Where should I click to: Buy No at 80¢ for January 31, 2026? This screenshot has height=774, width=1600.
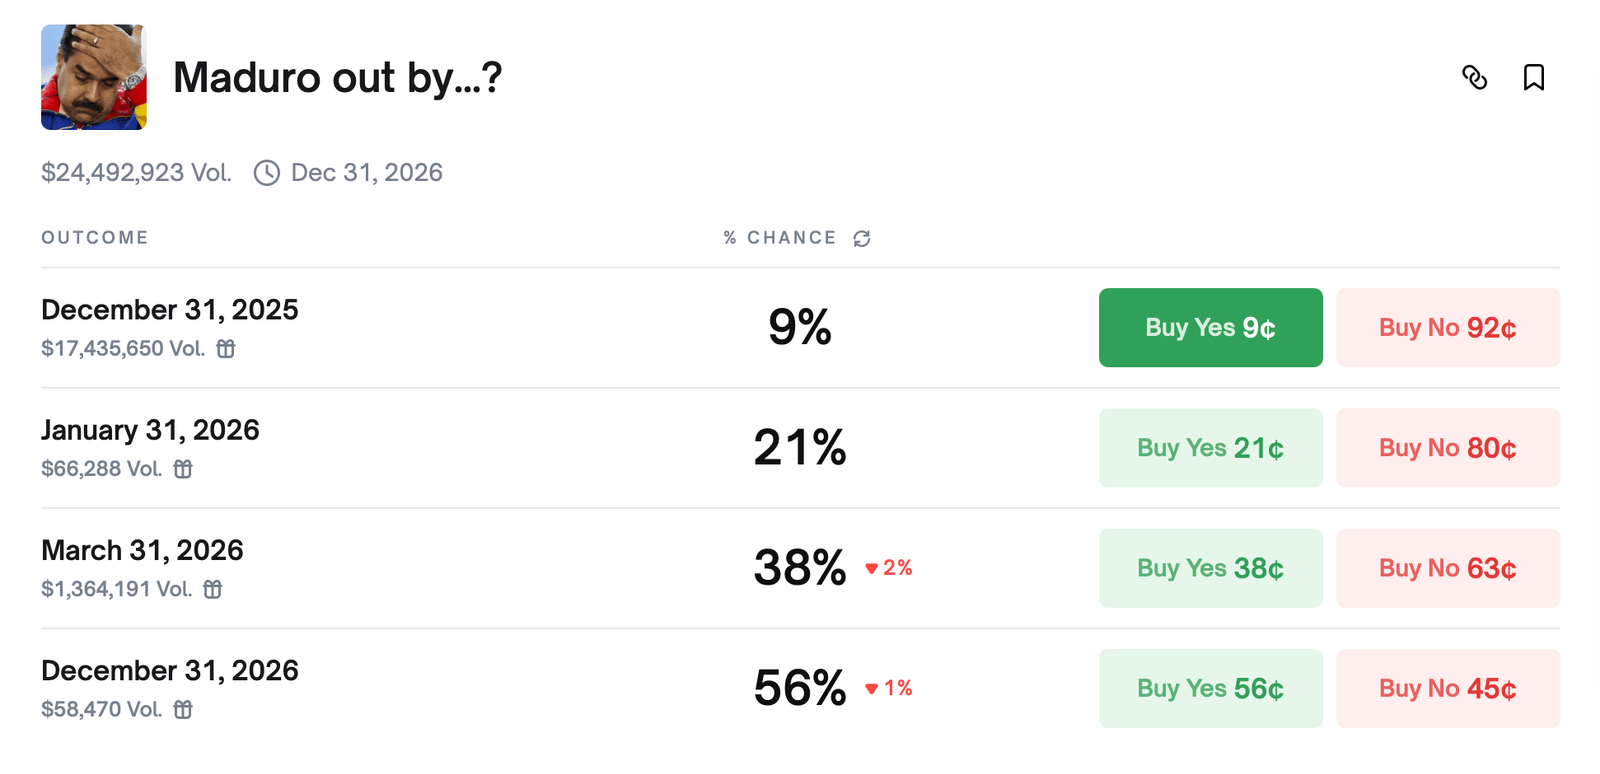coord(1447,447)
